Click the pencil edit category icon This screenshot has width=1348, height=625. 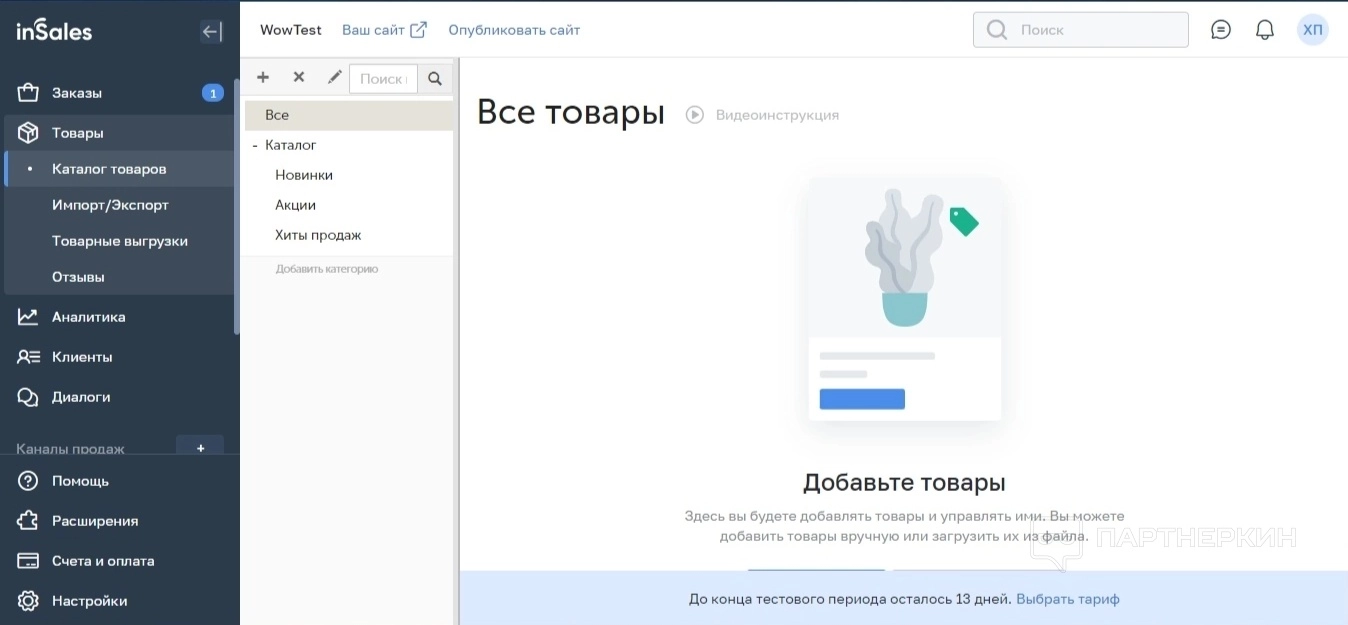[334, 77]
